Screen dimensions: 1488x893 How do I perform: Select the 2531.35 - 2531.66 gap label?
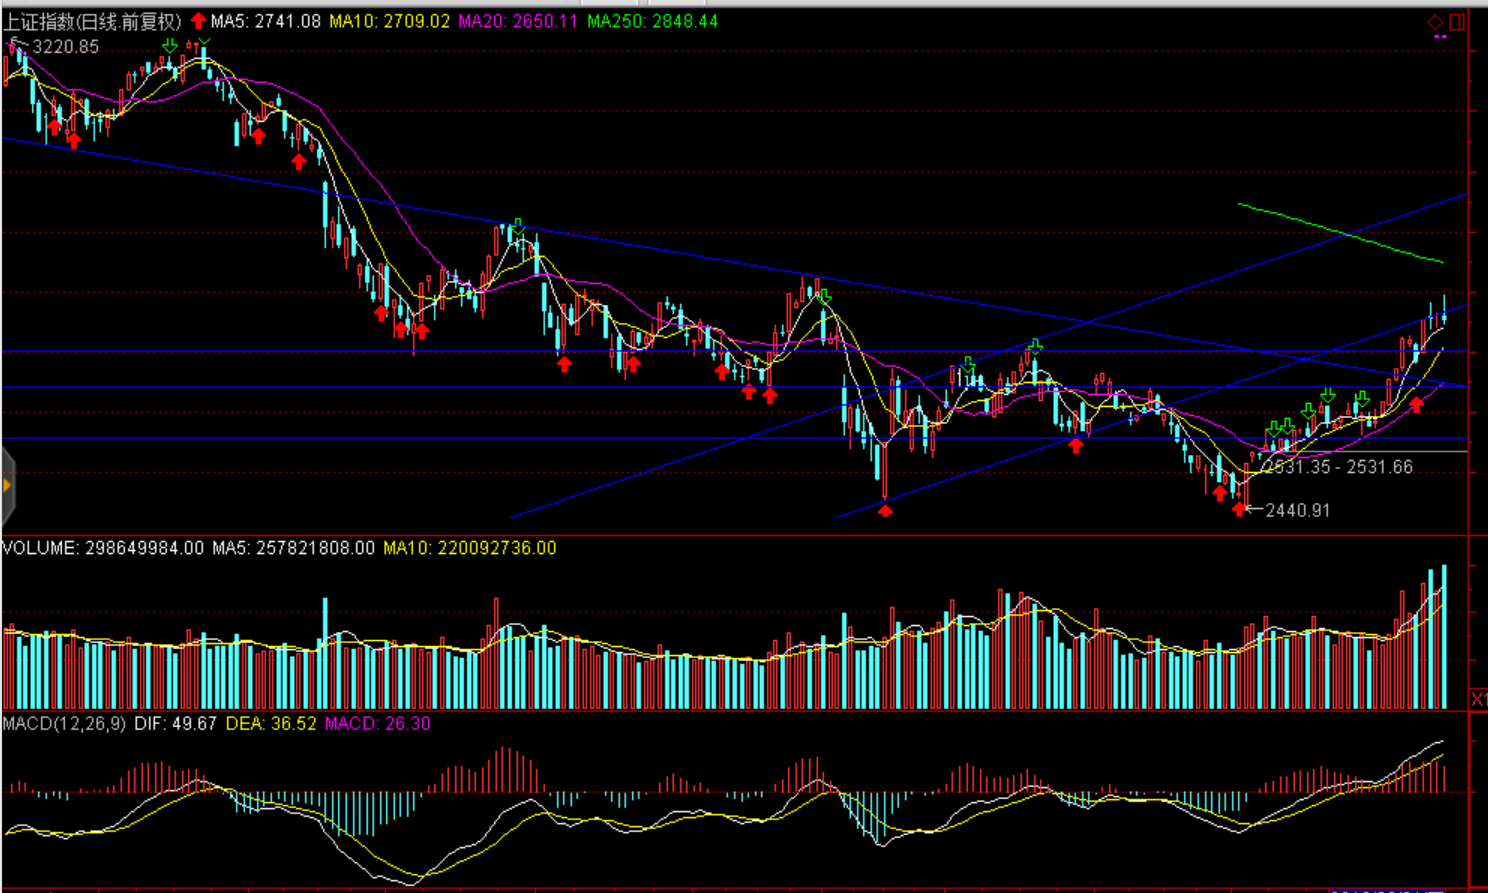(x=1338, y=467)
